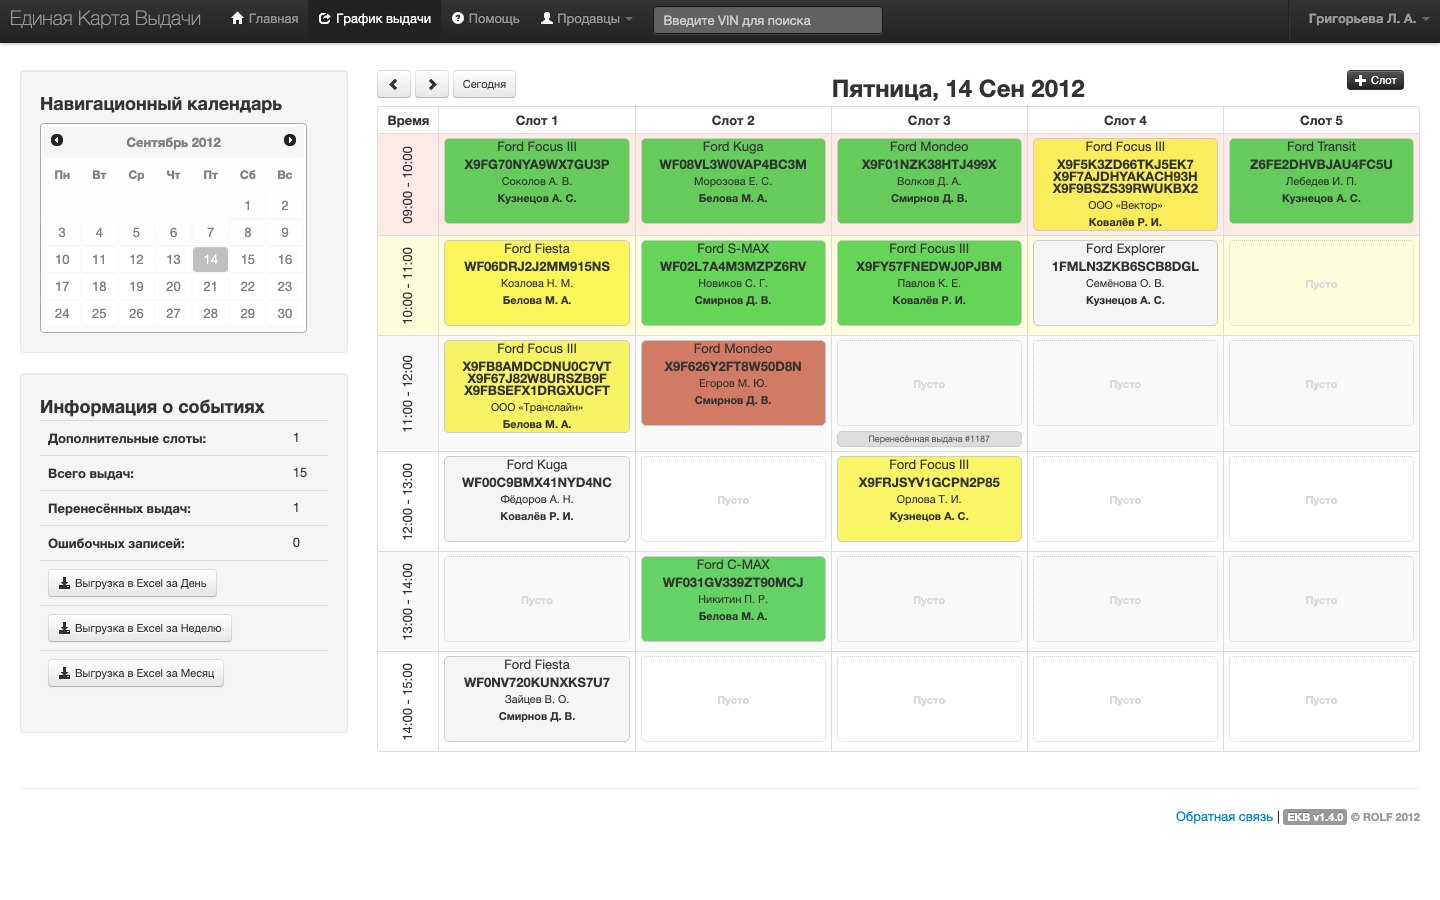Select the empty Слот 1 cell at 13:00 - 14:00
The width and height of the screenshot is (1440, 900).
537,599
